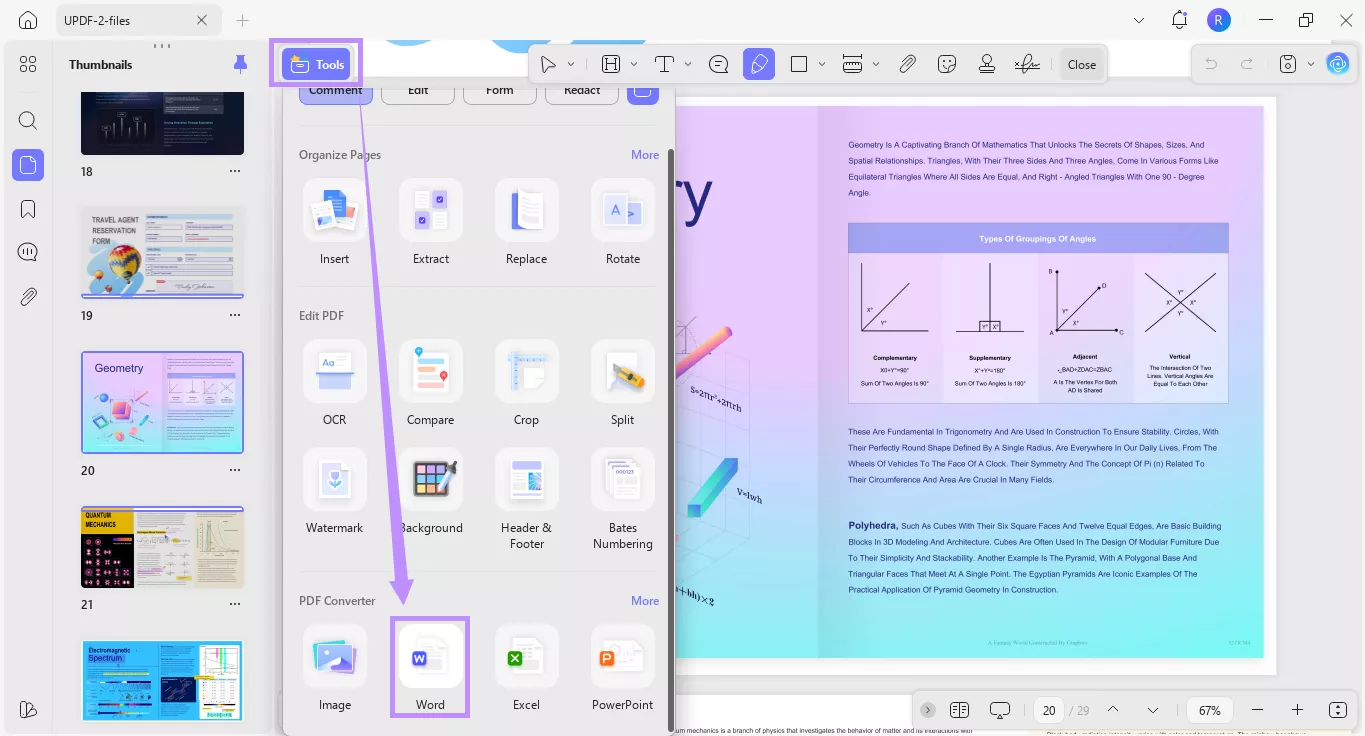This screenshot has height=736, width=1365.
Task: Open the search panel in the sidebar
Action: coord(27,120)
